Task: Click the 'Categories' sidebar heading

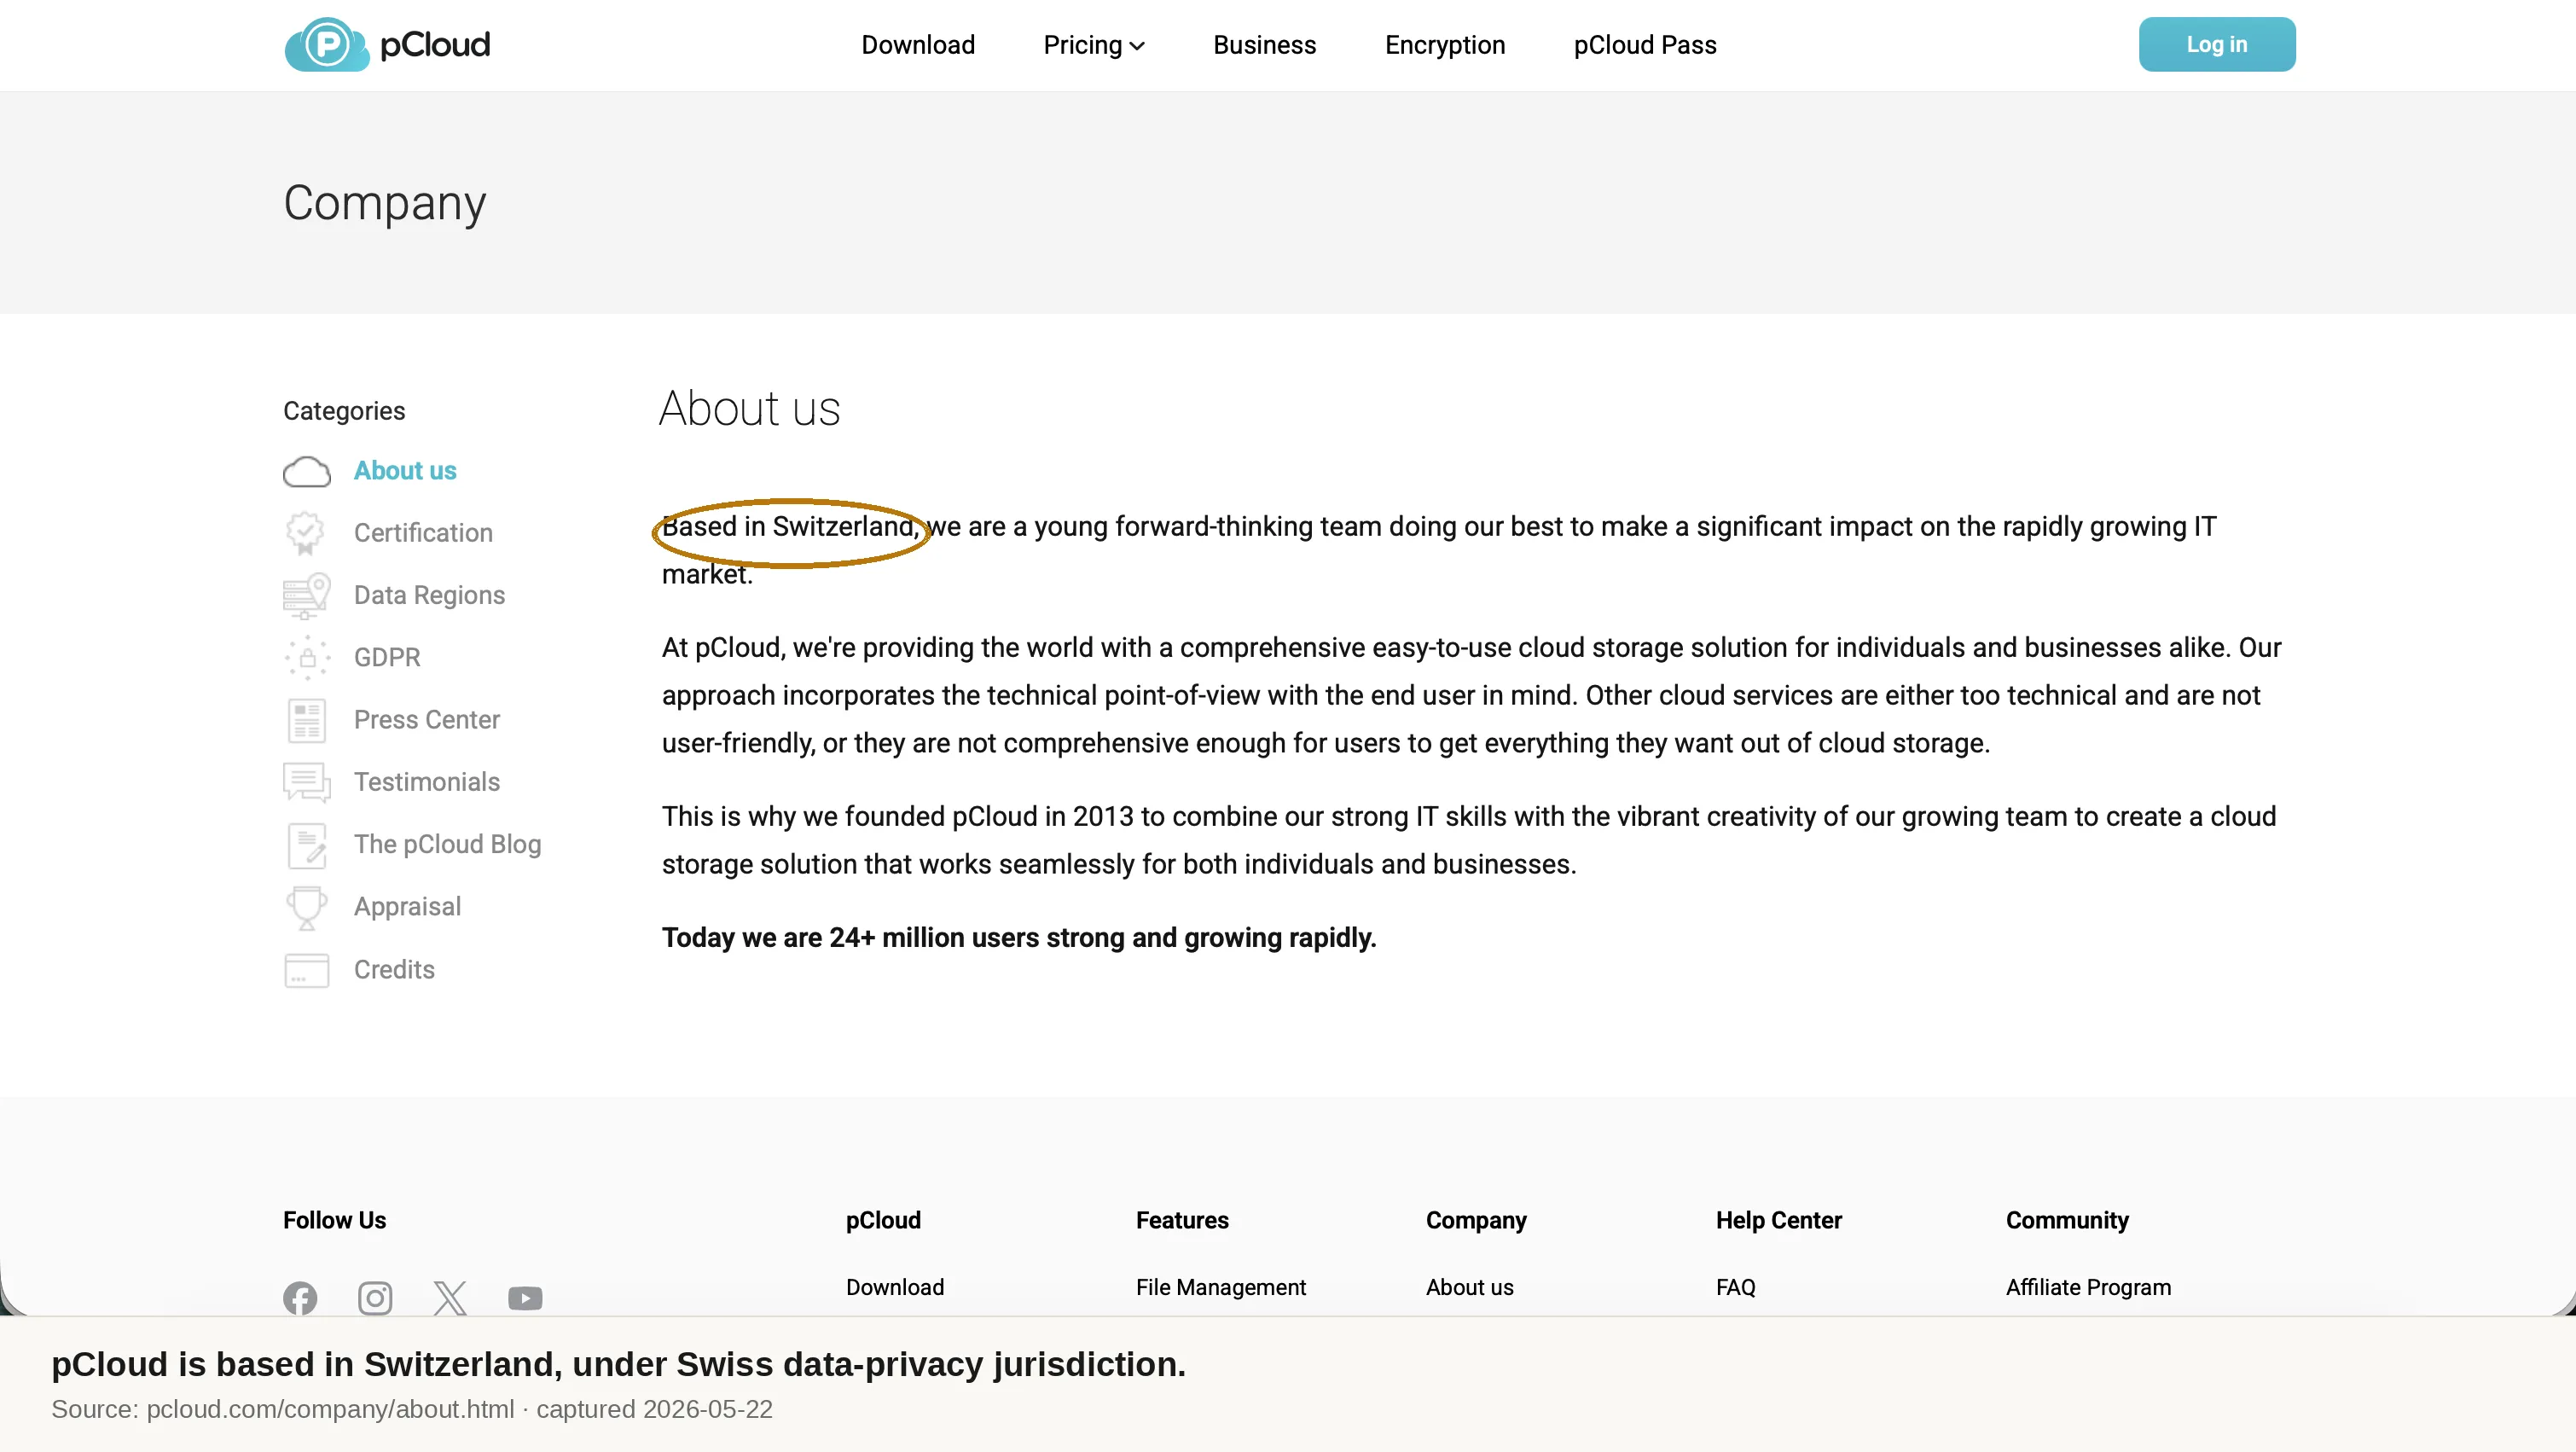Action: [x=344, y=411]
